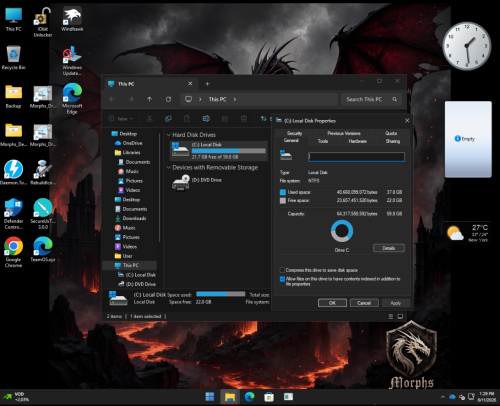Switch to the Security tab
Viewport: 500px width, 406px height.
point(295,133)
